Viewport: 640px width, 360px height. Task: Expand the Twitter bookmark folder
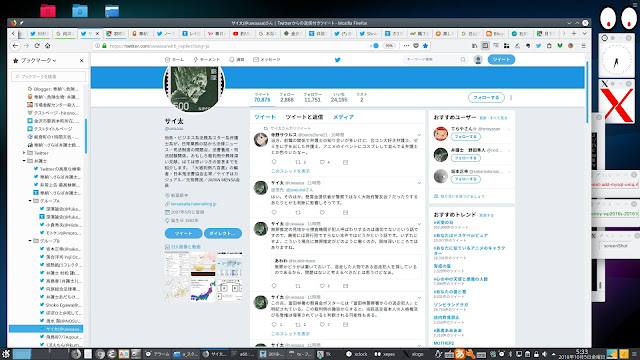[24, 153]
